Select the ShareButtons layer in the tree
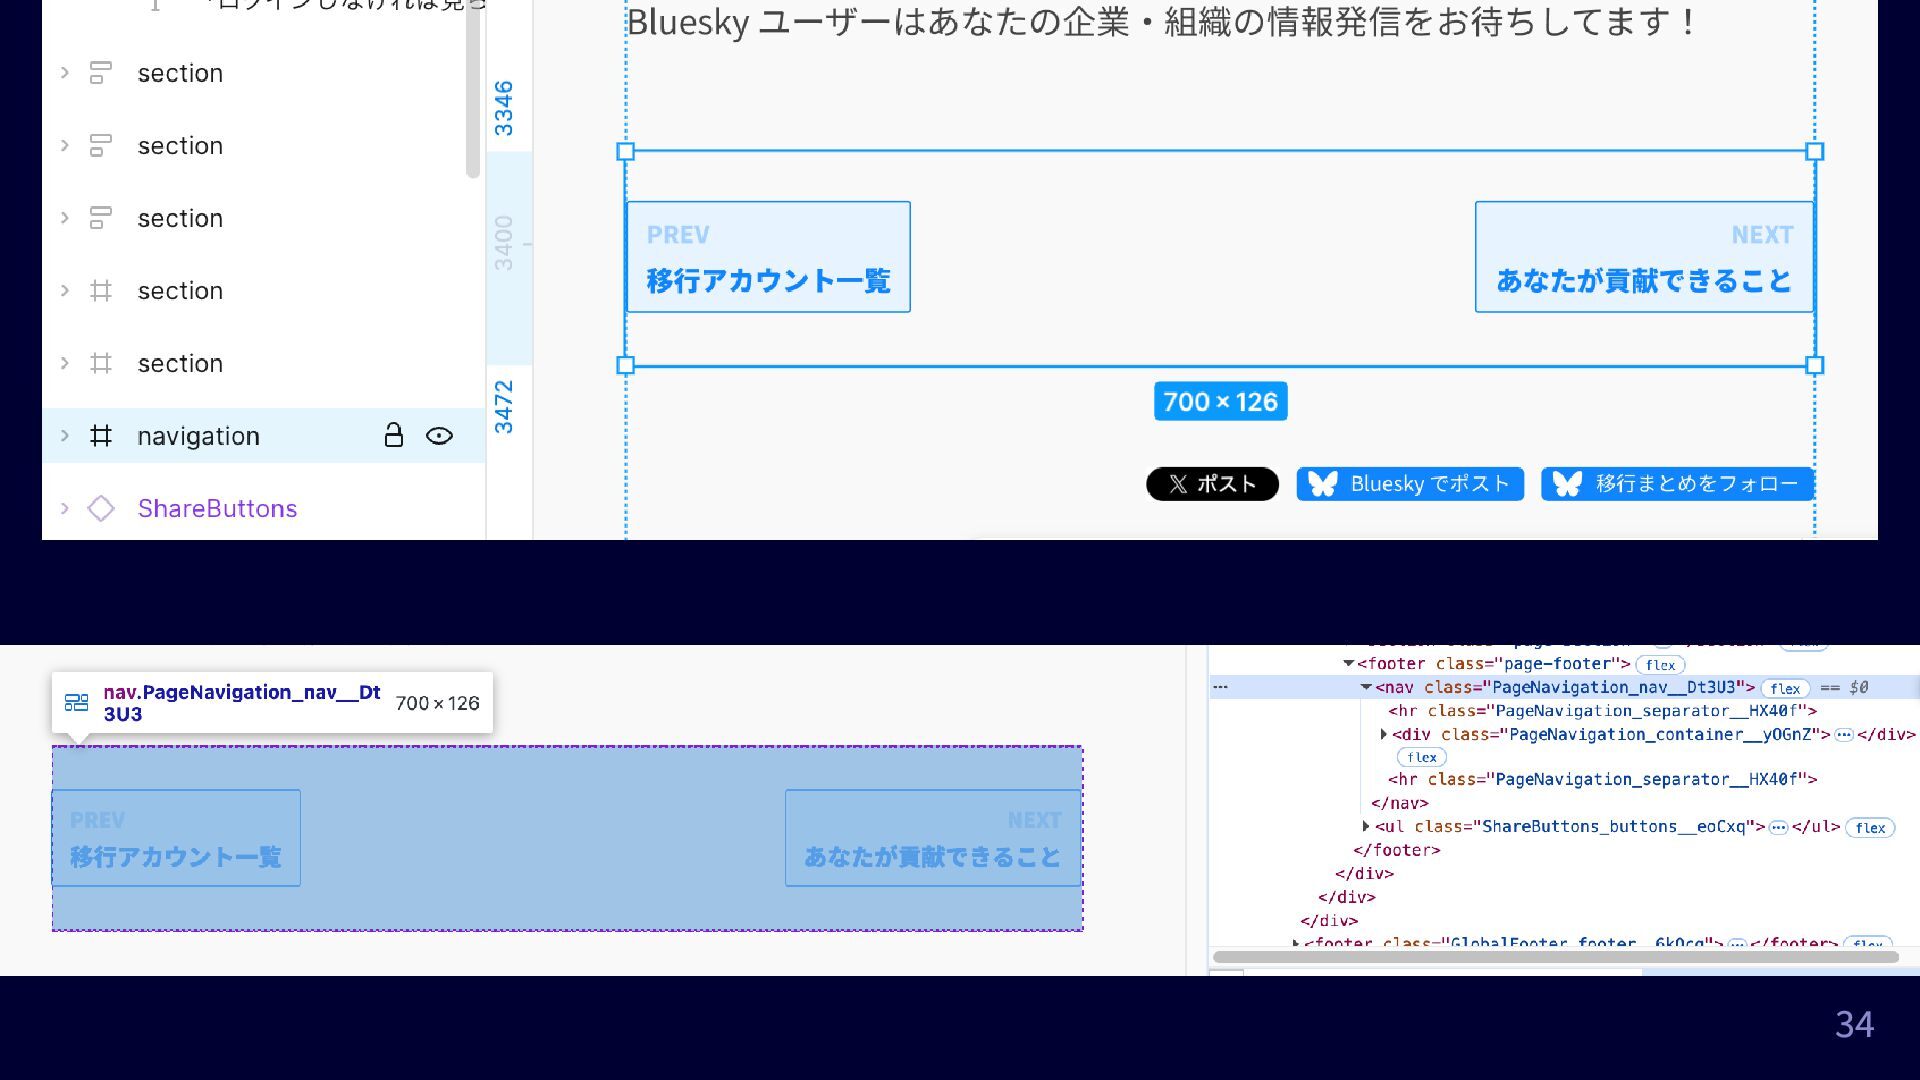 217,508
